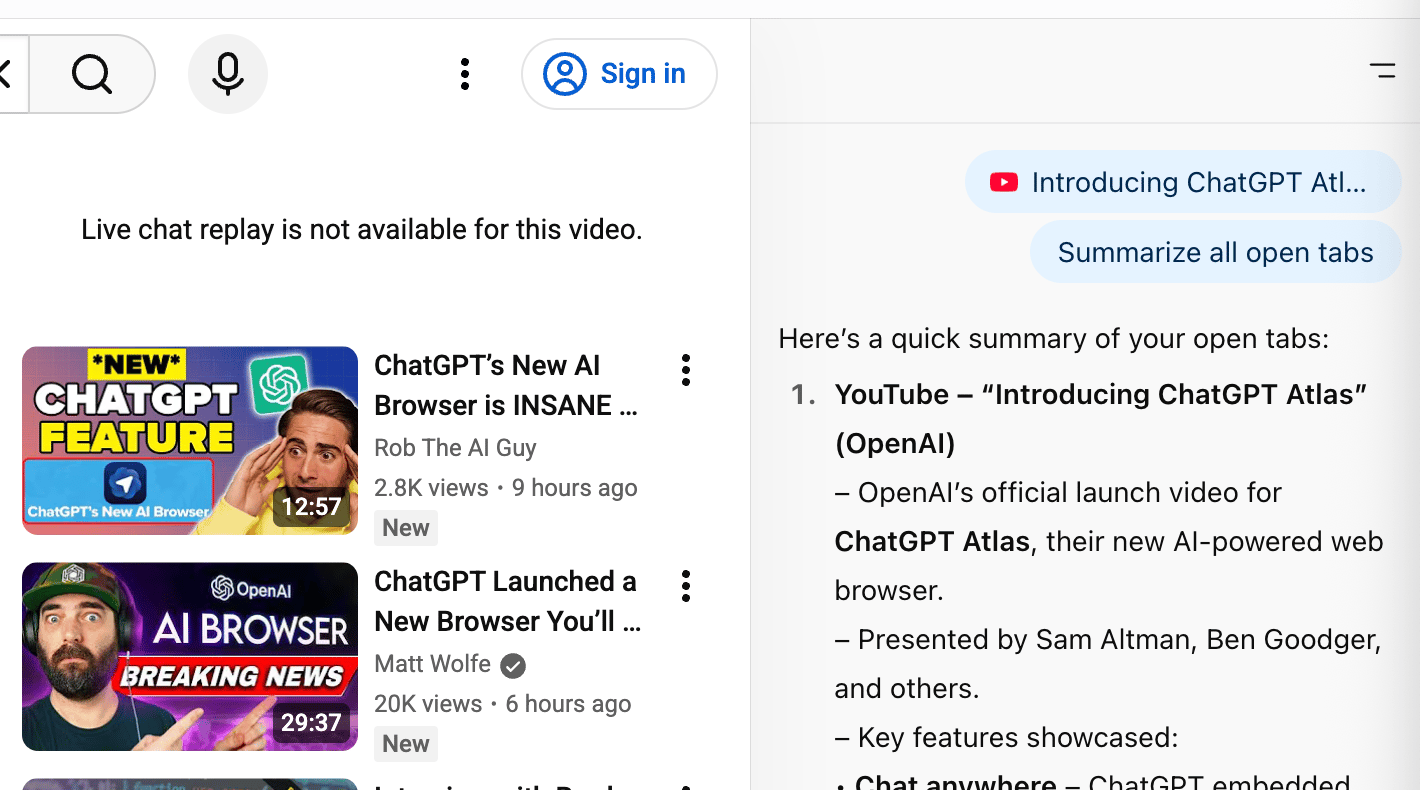
Task: Click the "Introducing ChatGPT Atl..." tab chip
Action: [x=1183, y=182]
